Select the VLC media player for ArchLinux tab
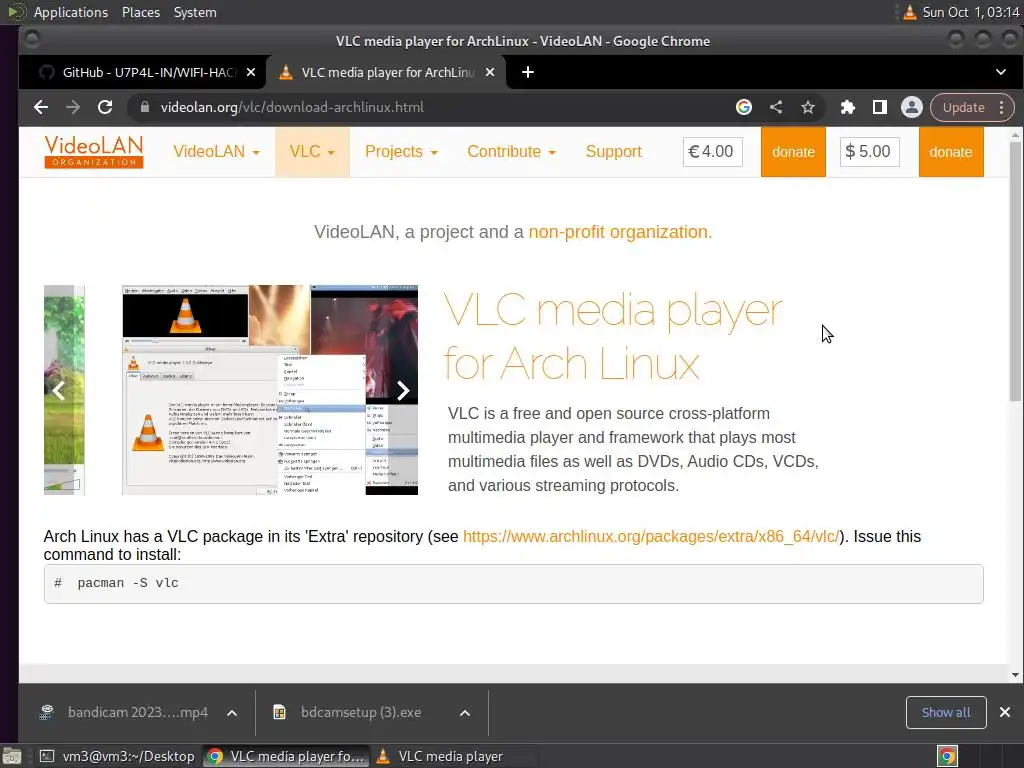This screenshot has width=1024, height=768. (x=385, y=72)
